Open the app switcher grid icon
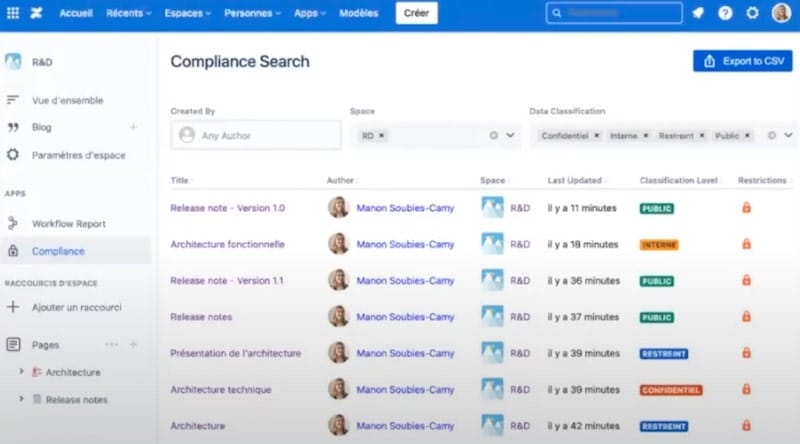The width and height of the screenshot is (800, 444). click(13, 13)
